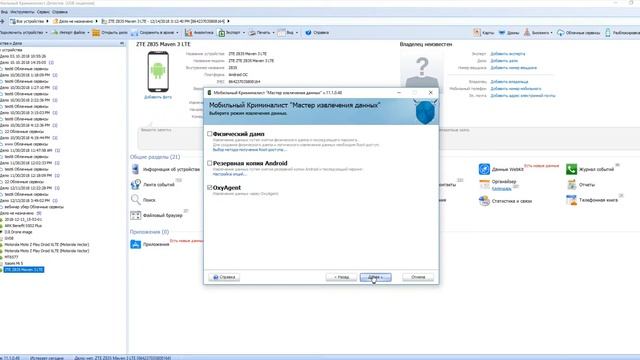This screenshot has width=640, height=360.
Task: Check the Физический дамп option
Action: (210, 134)
